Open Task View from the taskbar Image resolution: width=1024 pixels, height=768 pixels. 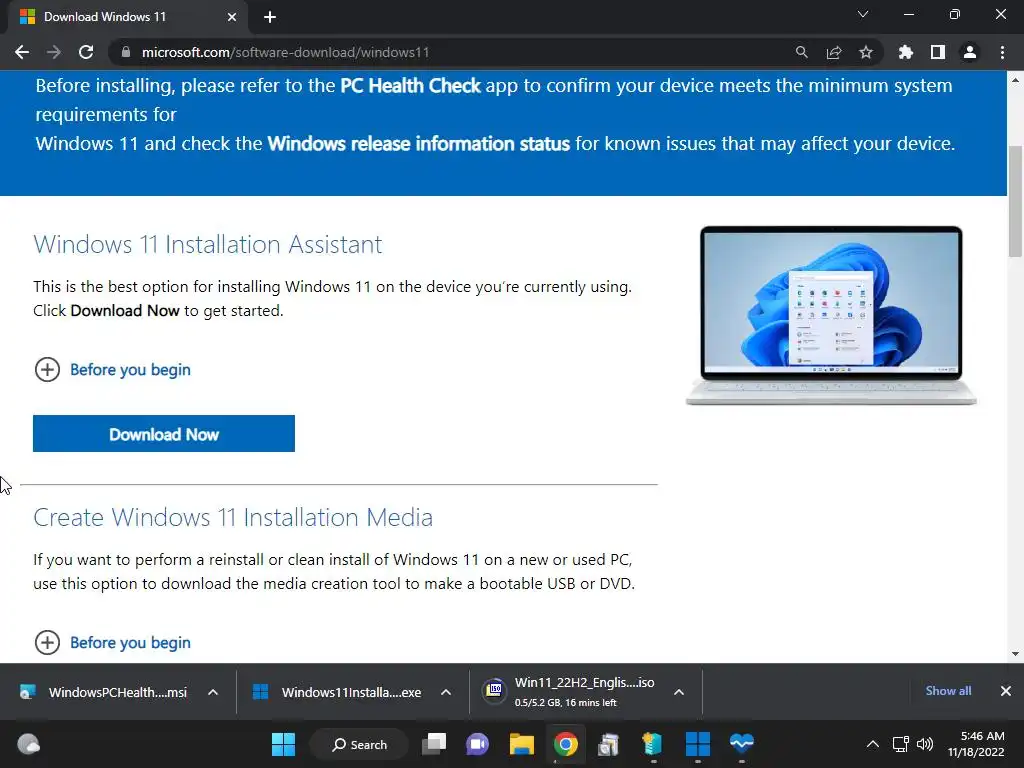point(434,744)
